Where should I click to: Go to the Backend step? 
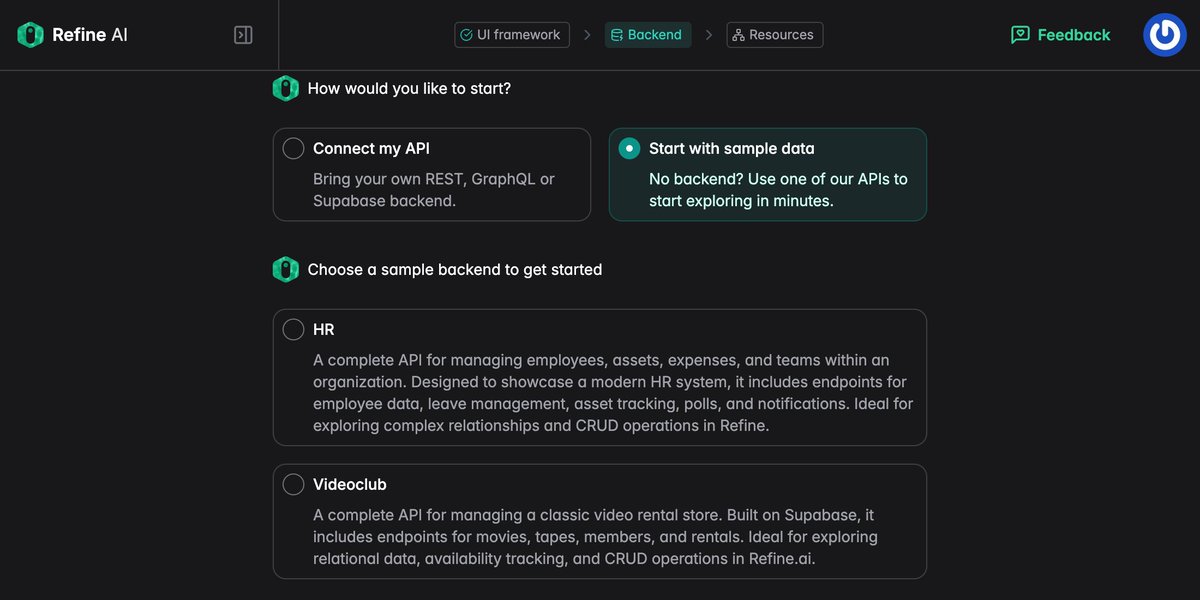coord(648,35)
